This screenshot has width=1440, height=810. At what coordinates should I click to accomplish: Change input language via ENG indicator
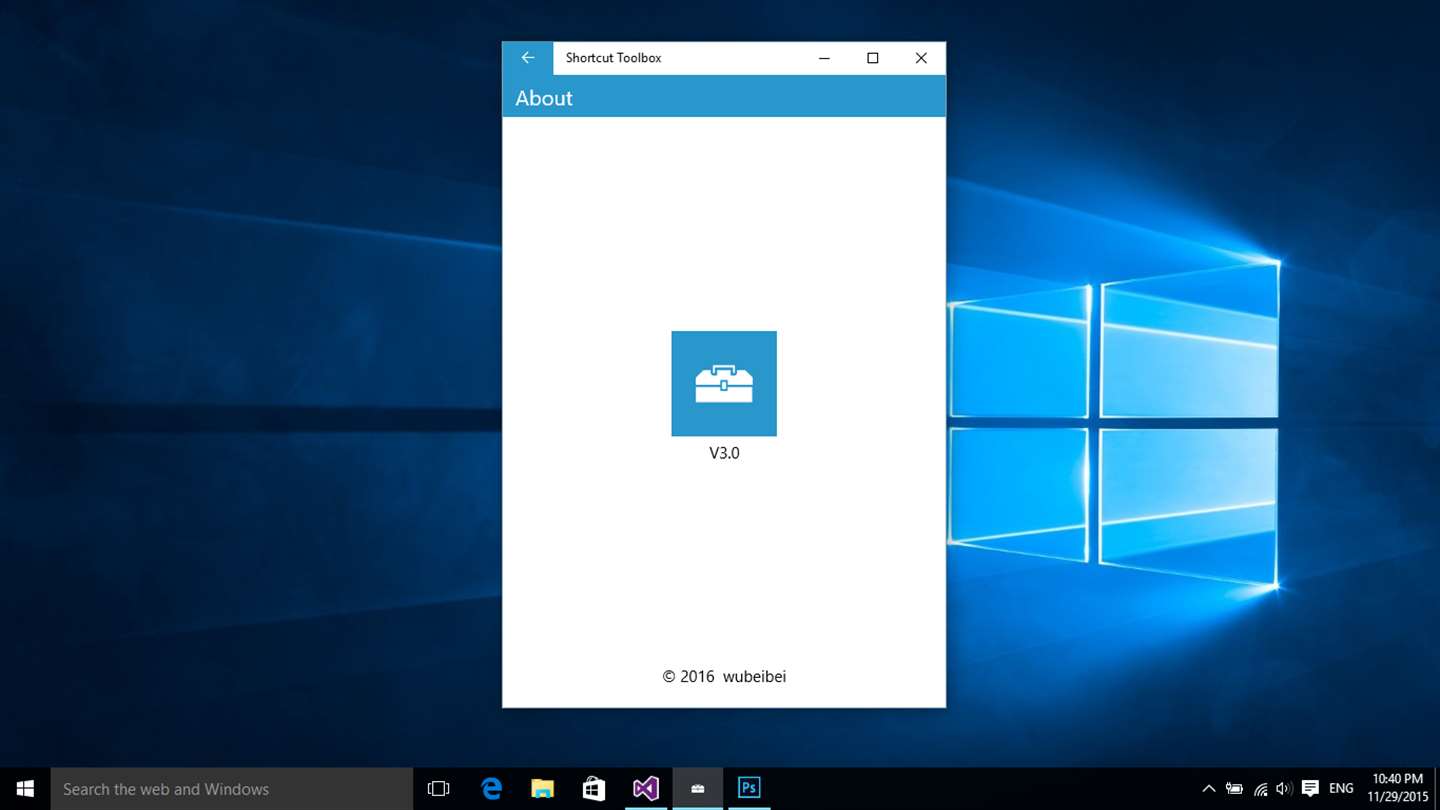(x=1341, y=789)
